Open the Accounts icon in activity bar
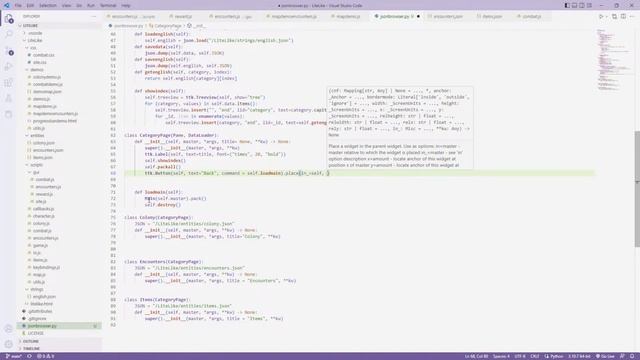 [9, 329]
